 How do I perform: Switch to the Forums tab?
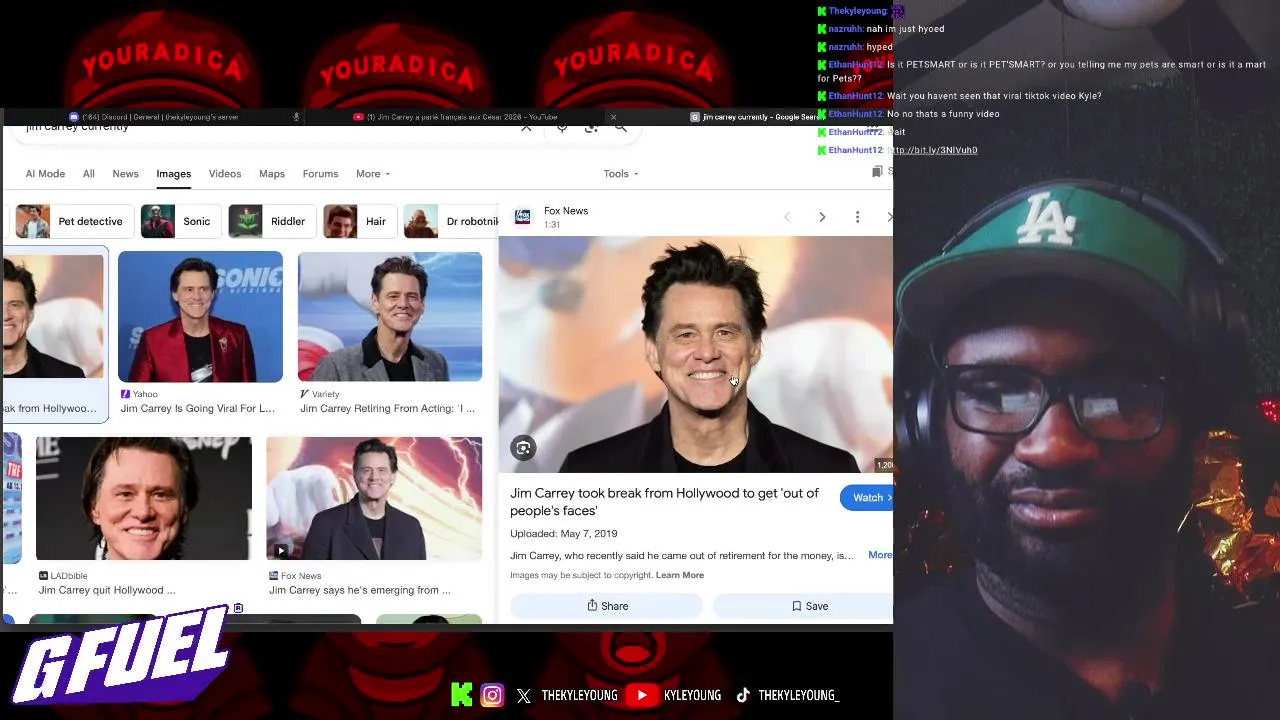pos(320,174)
